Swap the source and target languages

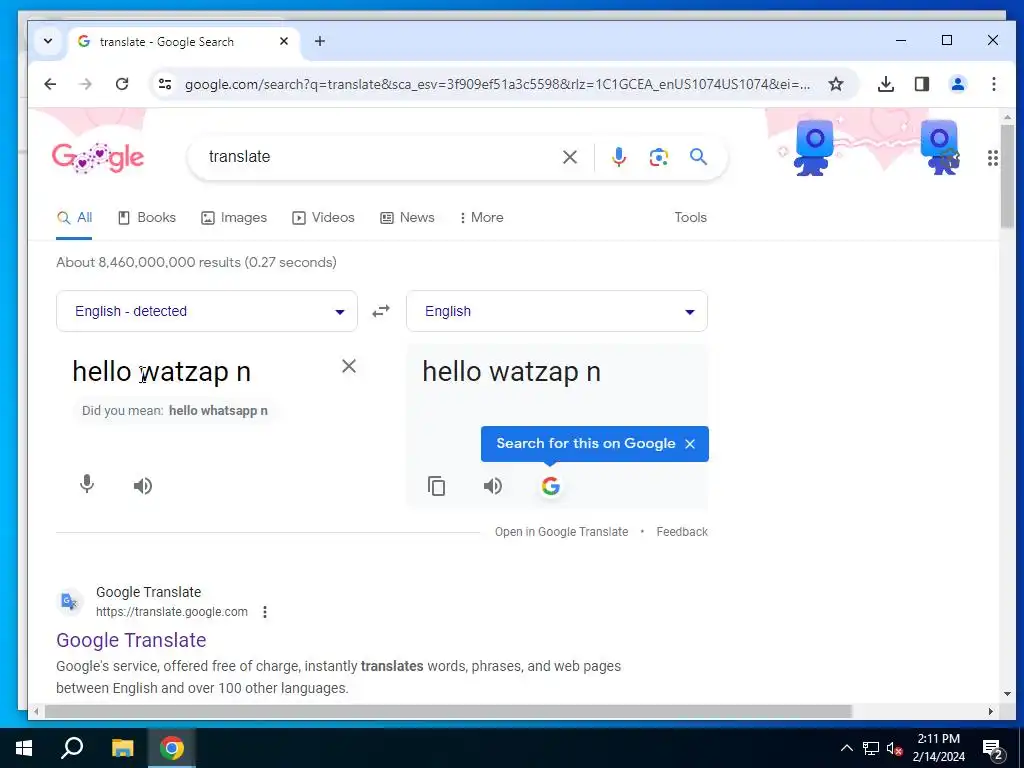point(381,311)
